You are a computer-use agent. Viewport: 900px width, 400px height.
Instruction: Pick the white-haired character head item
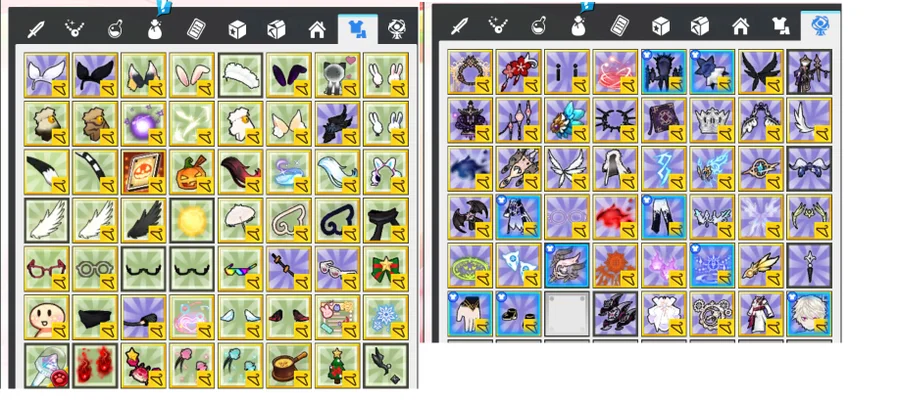click(809, 313)
